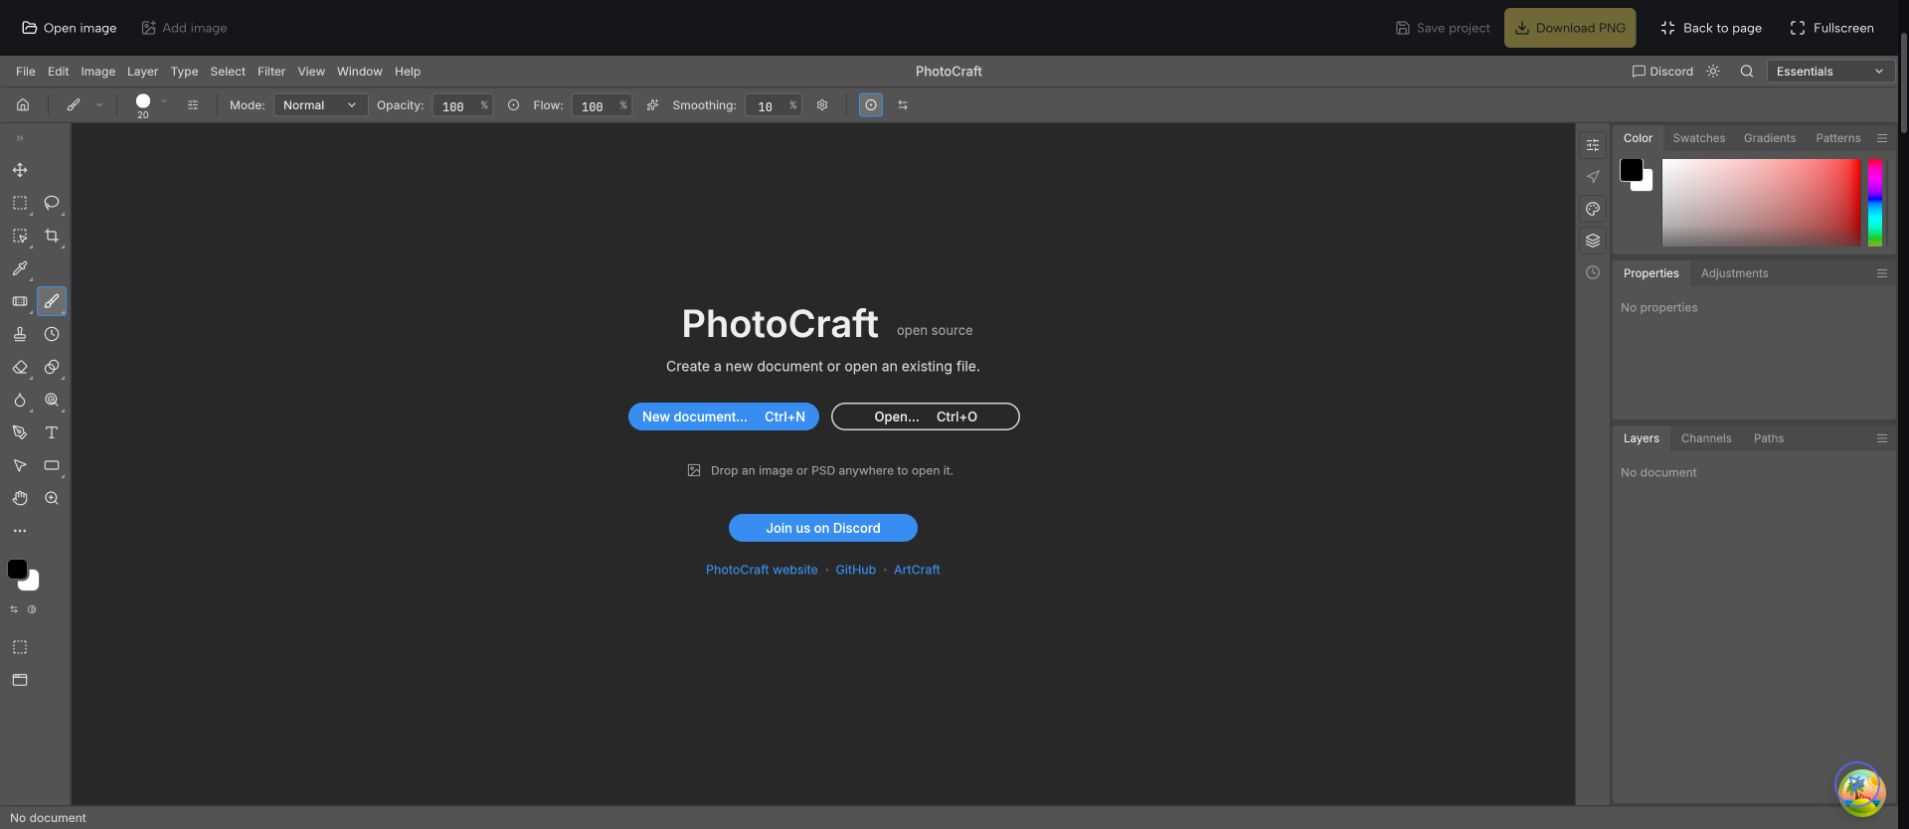Toggle quick mask mode dashed square icon
The image size is (1909, 829).
click(x=20, y=647)
